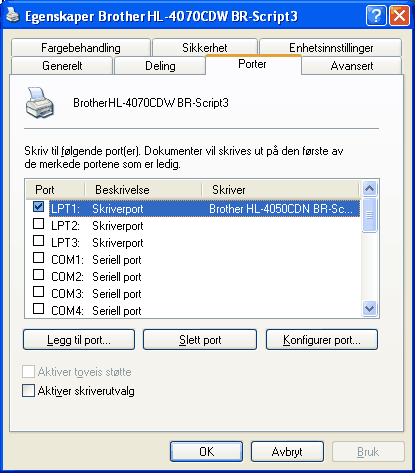Open the Enhetsinnstillinger tab
This screenshot has height=473, width=415.
pos(331,48)
